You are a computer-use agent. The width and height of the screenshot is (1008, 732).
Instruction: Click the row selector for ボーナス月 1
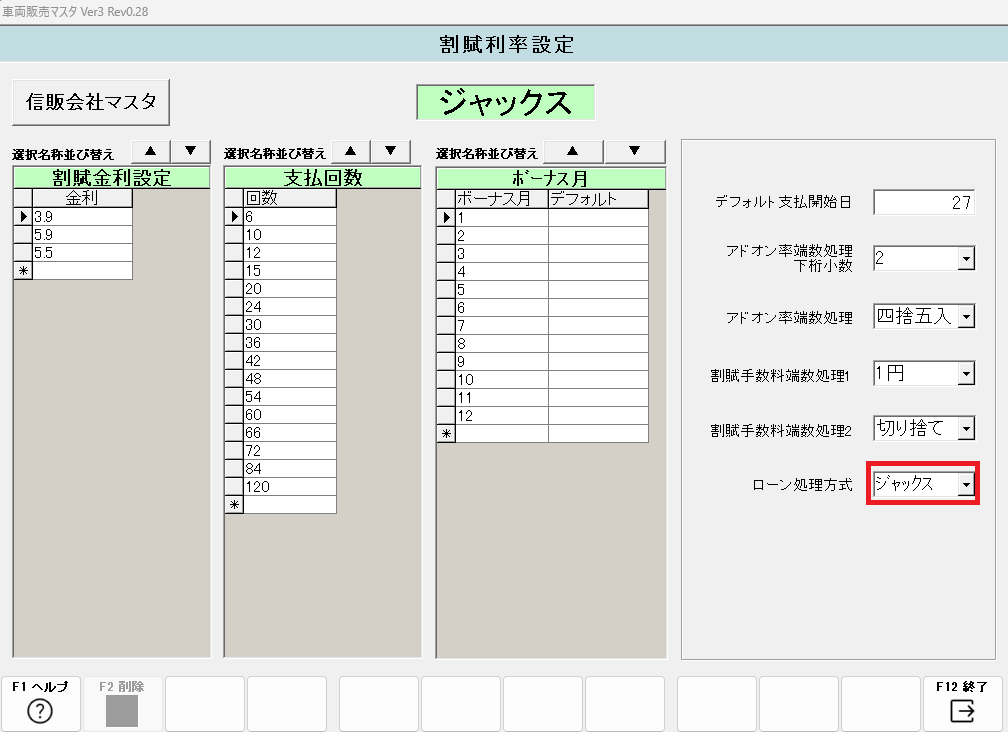[446, 218]
